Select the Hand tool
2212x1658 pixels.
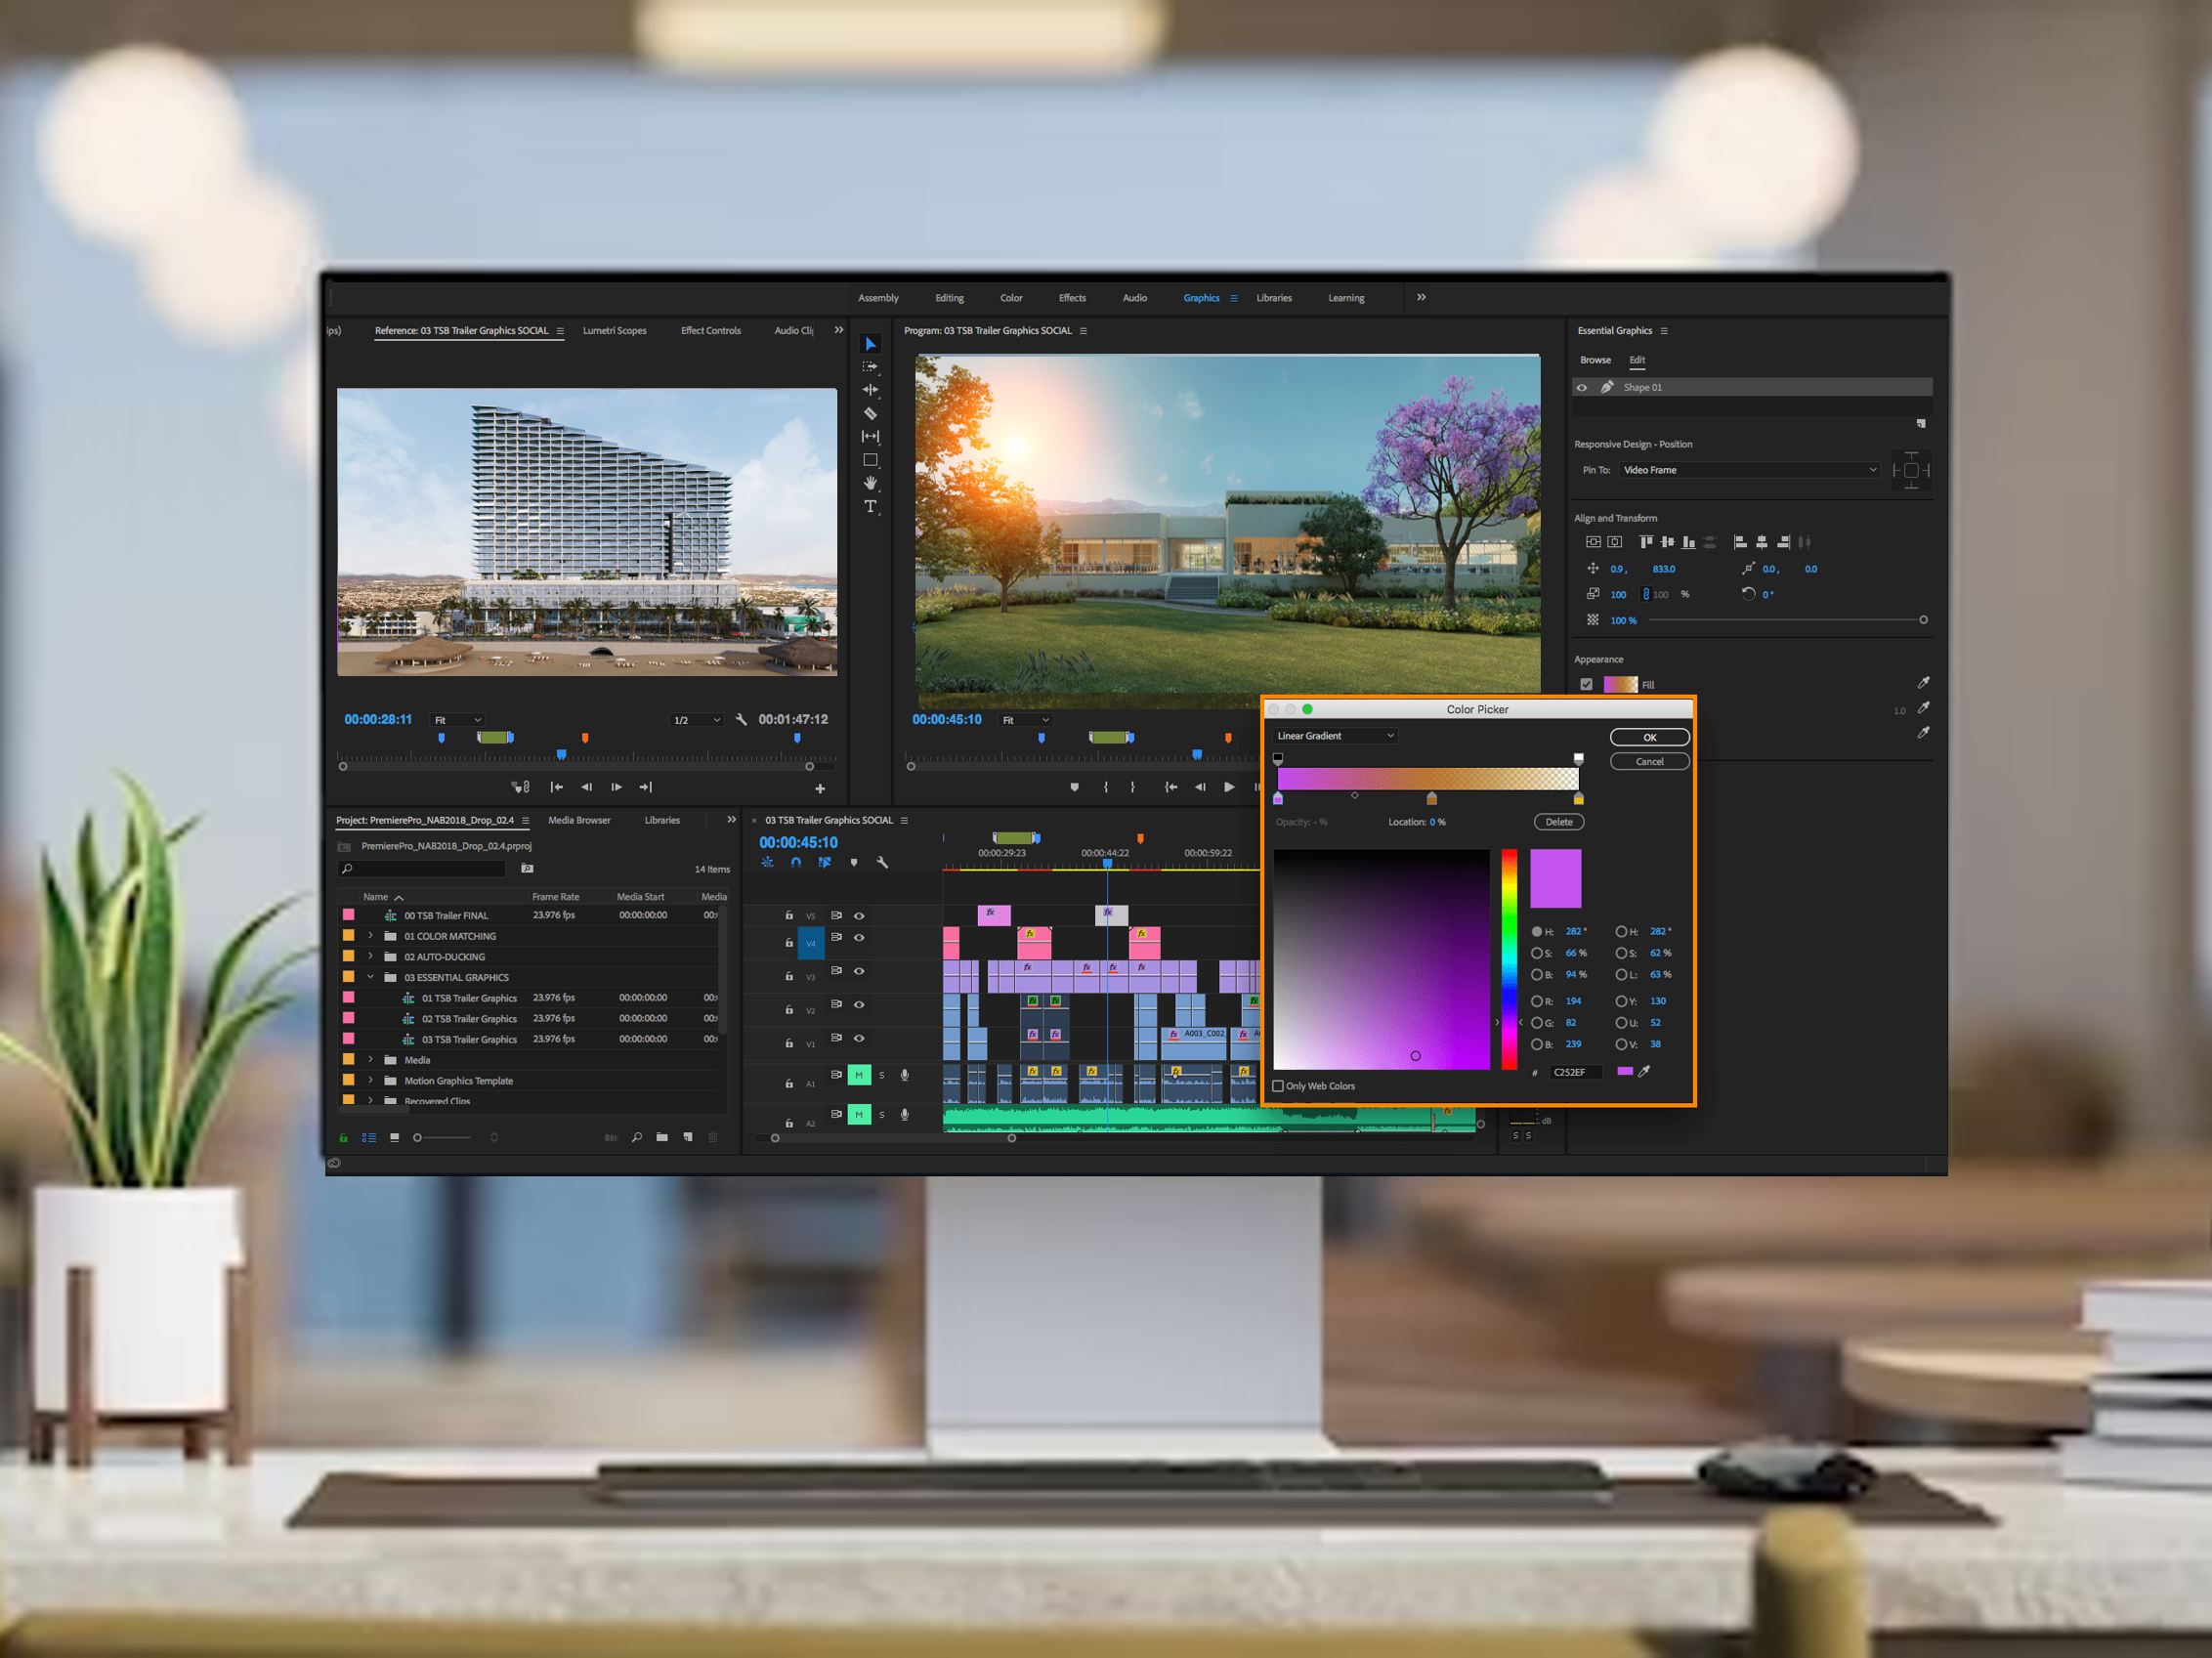click(870, 483)
